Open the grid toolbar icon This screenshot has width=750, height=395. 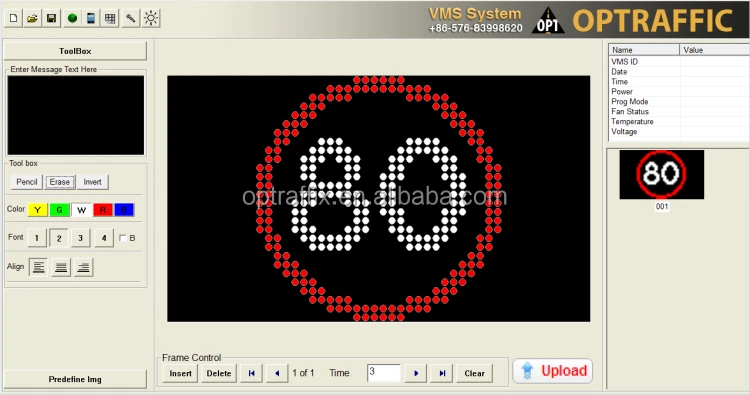click(110, 19)
